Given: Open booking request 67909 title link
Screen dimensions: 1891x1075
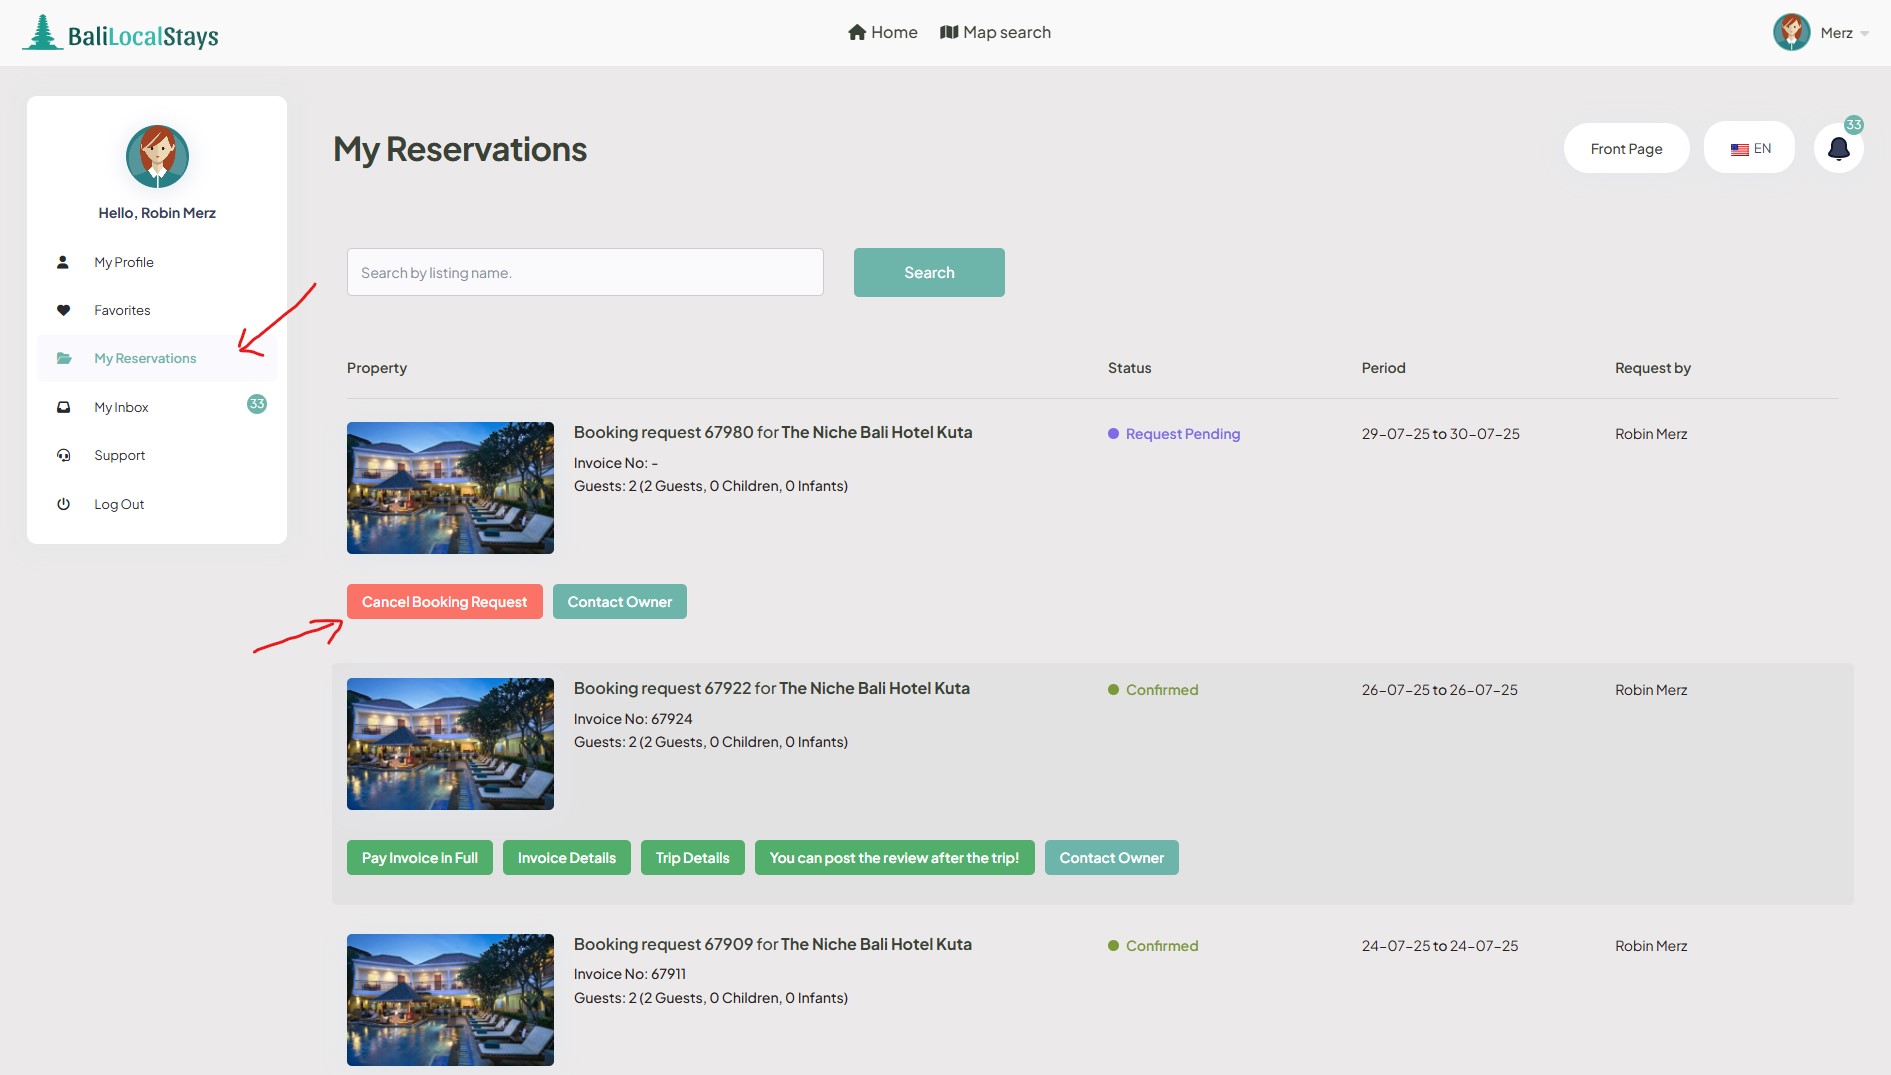Looking at the screenshot, I should pyautogui.click(x=773, y=944).
